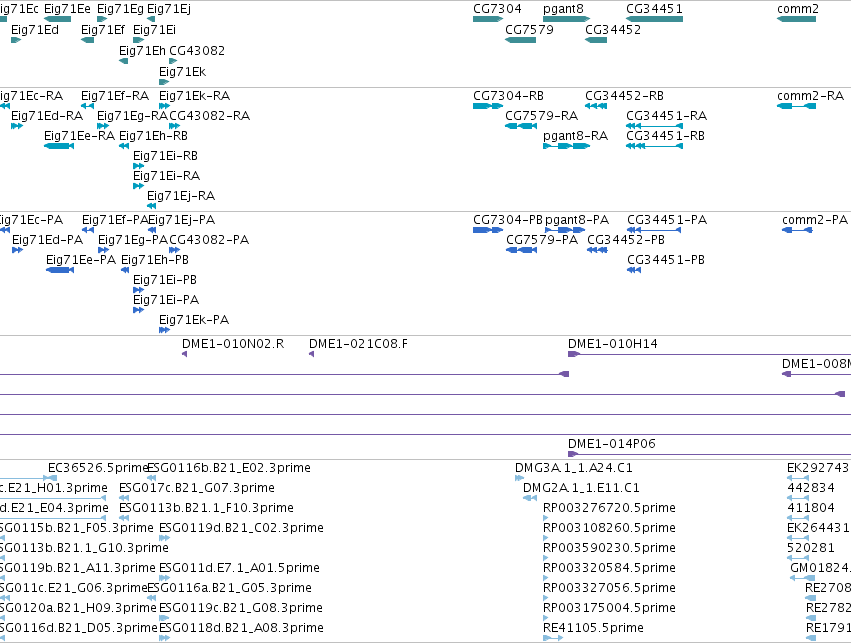
Task: Select the EK264431 EST label
Action: tap(818, 527)
